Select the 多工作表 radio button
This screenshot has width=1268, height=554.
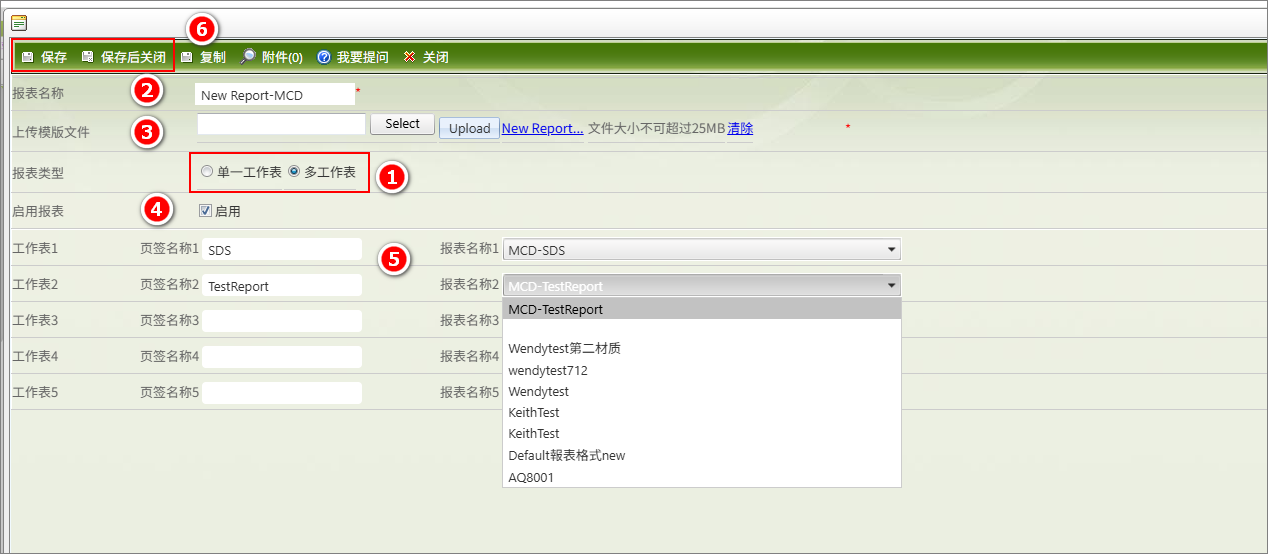tap(294, 172)
